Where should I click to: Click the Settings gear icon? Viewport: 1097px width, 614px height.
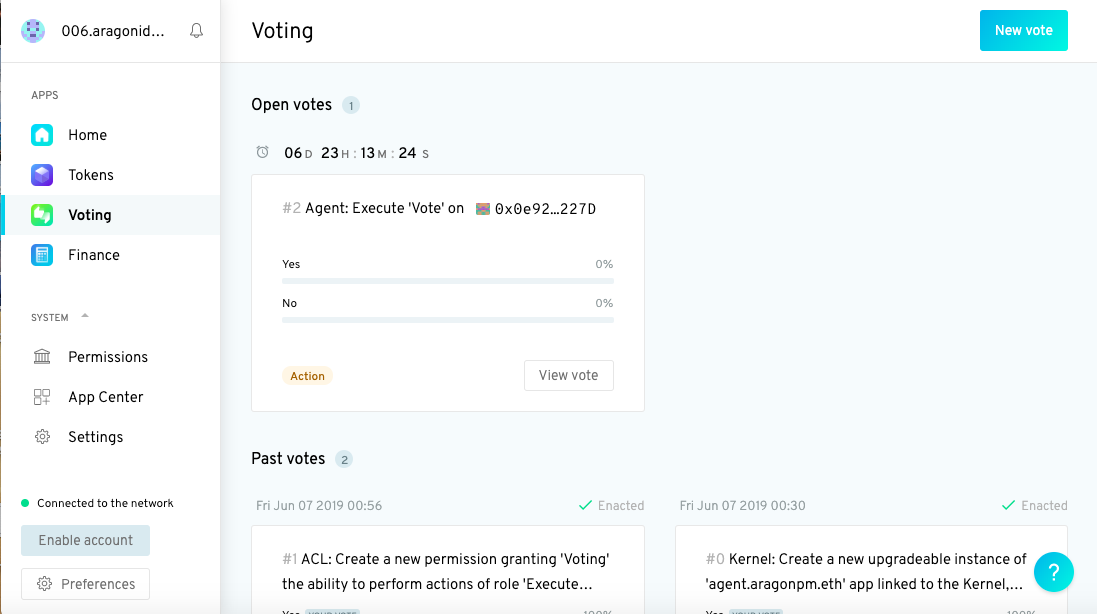tap(42, 437)
